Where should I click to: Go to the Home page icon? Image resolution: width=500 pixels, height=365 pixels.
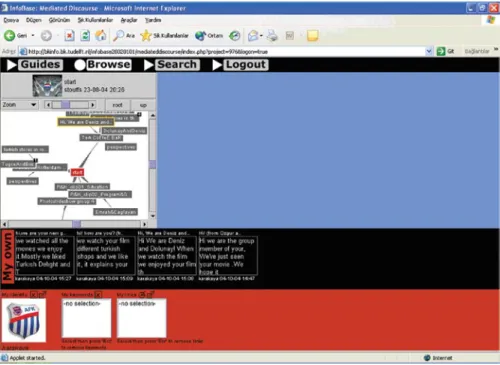[x=101, y=35]
